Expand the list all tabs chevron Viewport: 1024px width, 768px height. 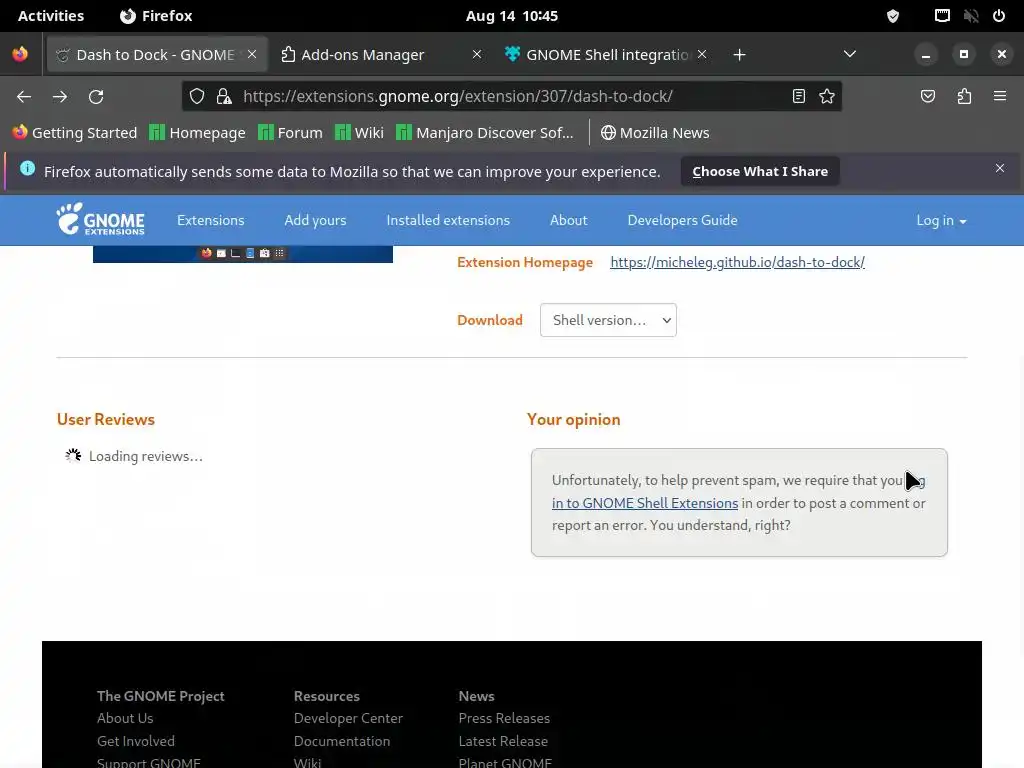point(850,54)
